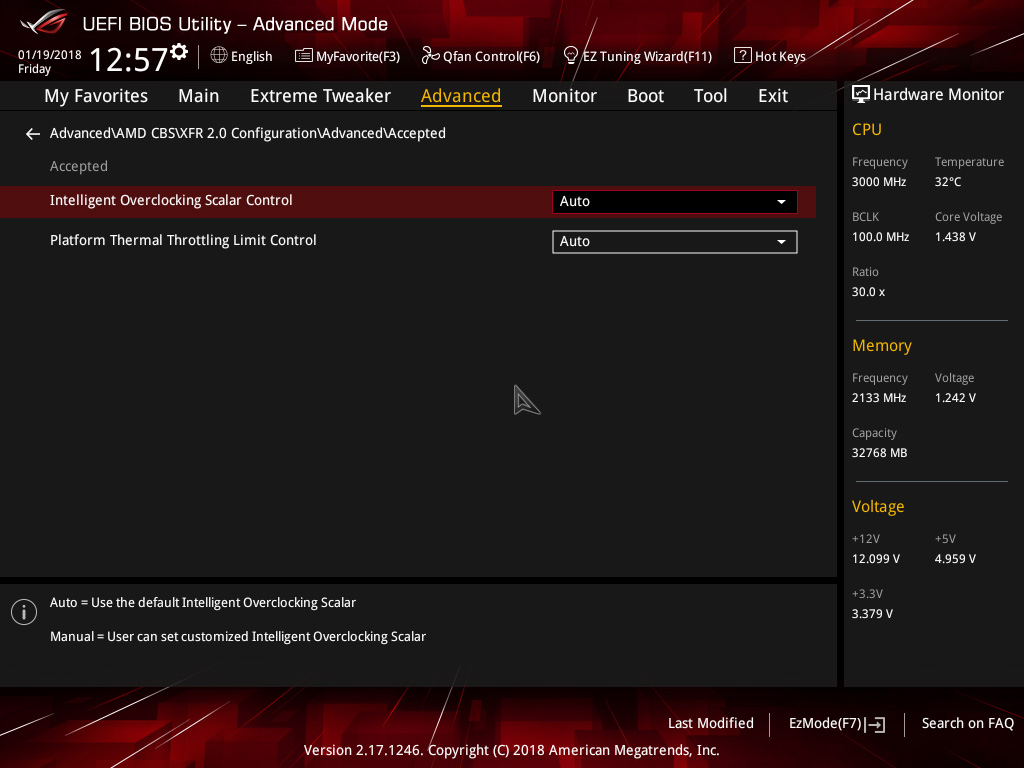Select the Platform Thermal Throttling Limit Control label

[183, 240]
